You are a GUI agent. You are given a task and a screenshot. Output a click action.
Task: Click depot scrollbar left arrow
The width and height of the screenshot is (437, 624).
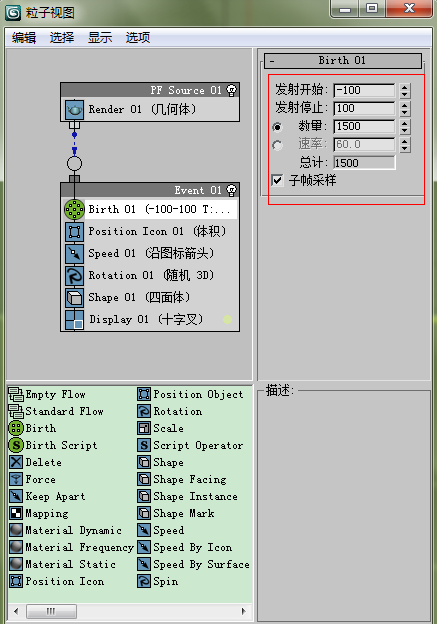click(x=16, y=611)
